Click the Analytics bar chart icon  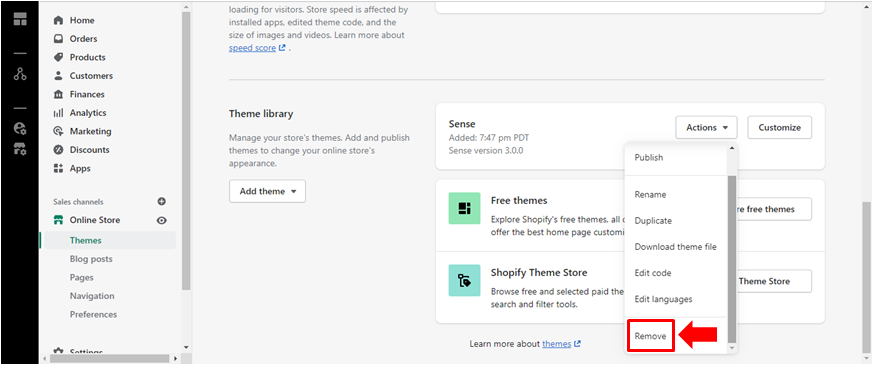58,112
